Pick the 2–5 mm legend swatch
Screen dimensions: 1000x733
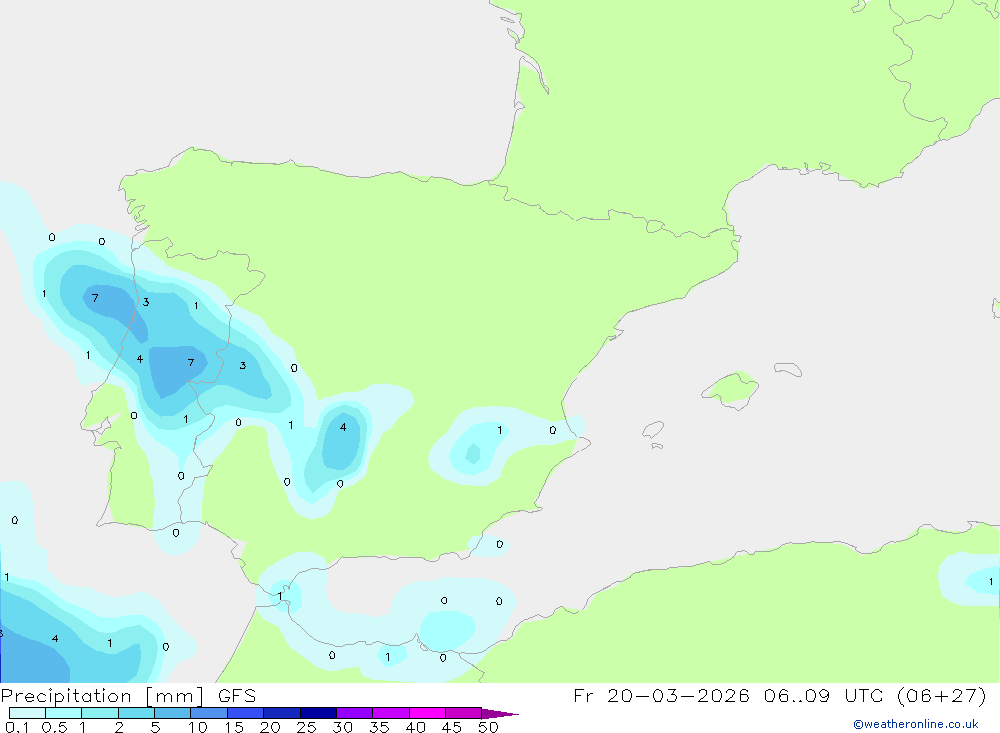coord(136,713)
